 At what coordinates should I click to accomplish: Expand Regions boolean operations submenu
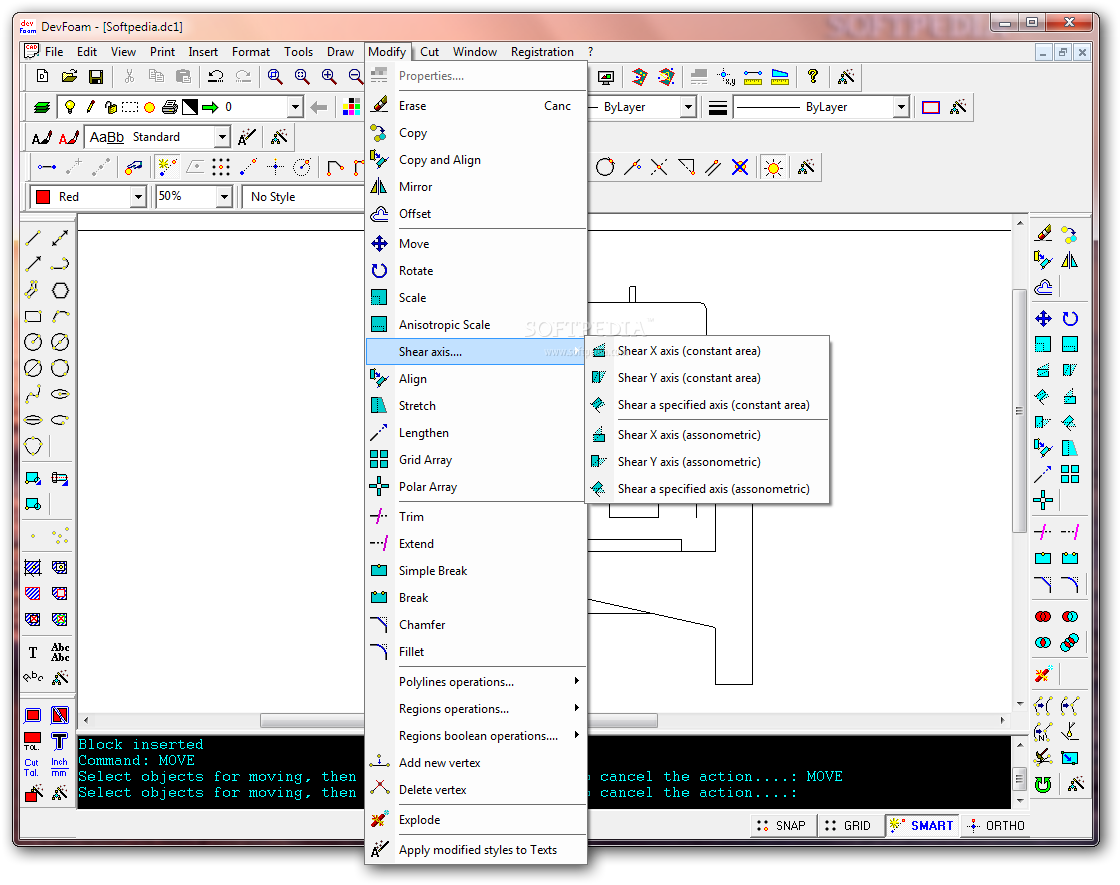point(476,736)
